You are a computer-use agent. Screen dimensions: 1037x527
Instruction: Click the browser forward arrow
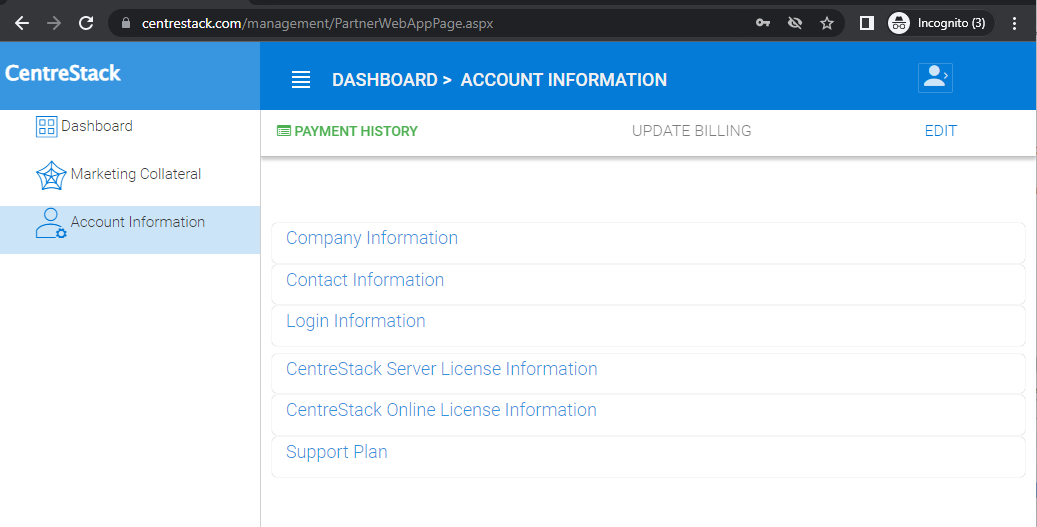[x=54, y=23]
